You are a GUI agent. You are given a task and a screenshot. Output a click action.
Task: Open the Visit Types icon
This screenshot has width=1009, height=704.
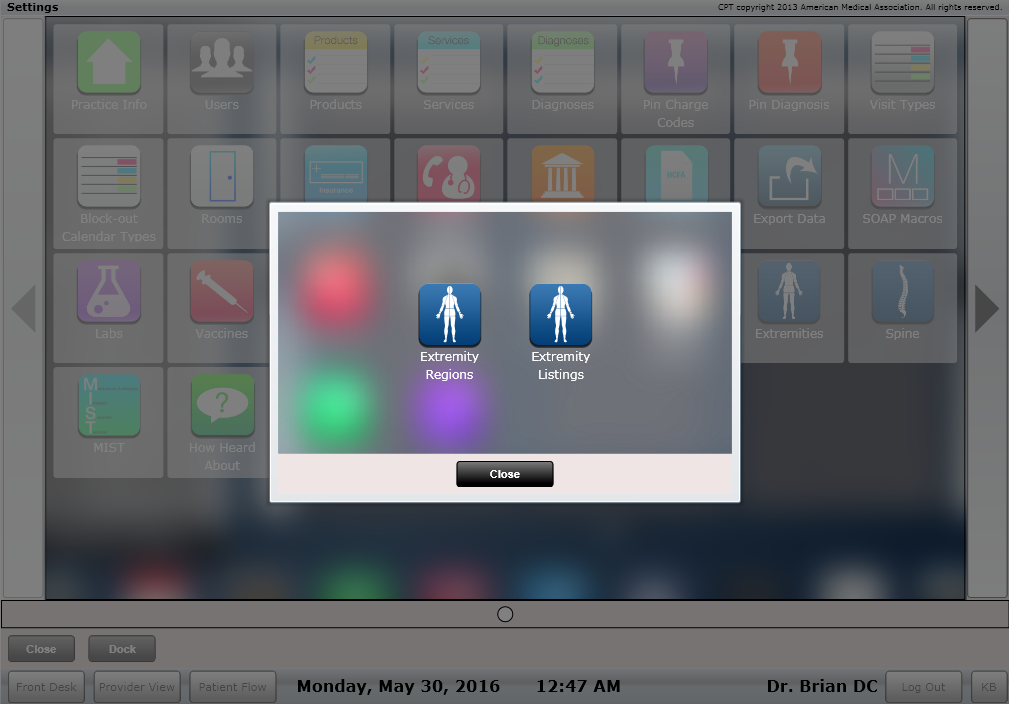(x=902, y=63)
